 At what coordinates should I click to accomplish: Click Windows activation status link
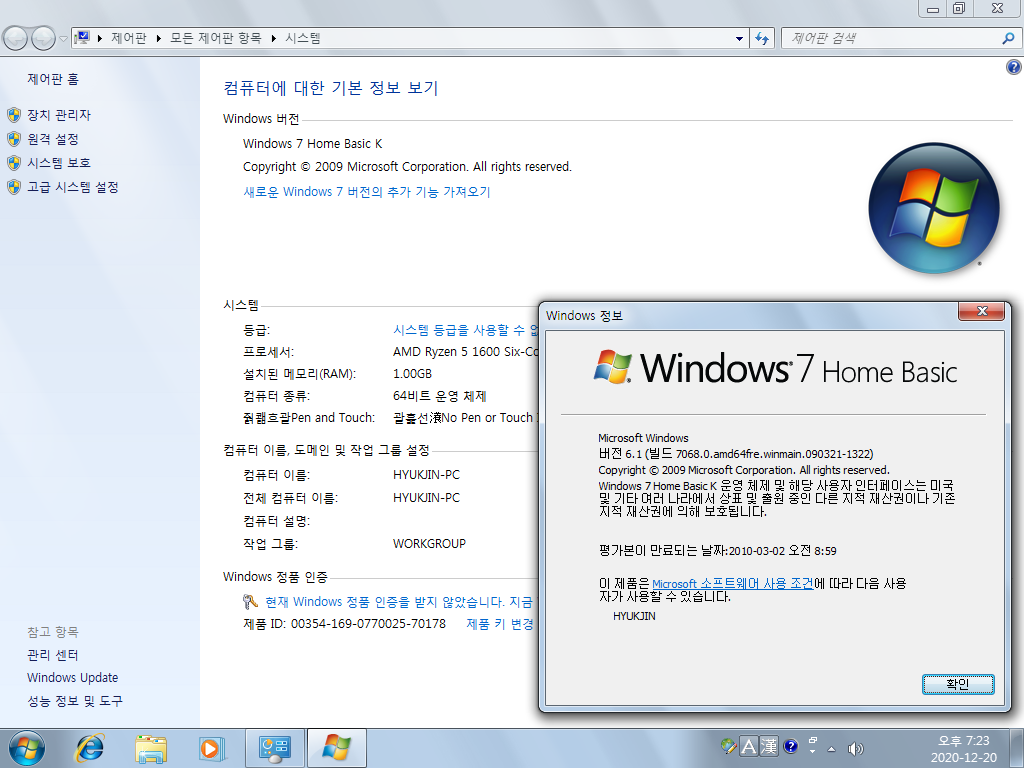tap(399, 601)
